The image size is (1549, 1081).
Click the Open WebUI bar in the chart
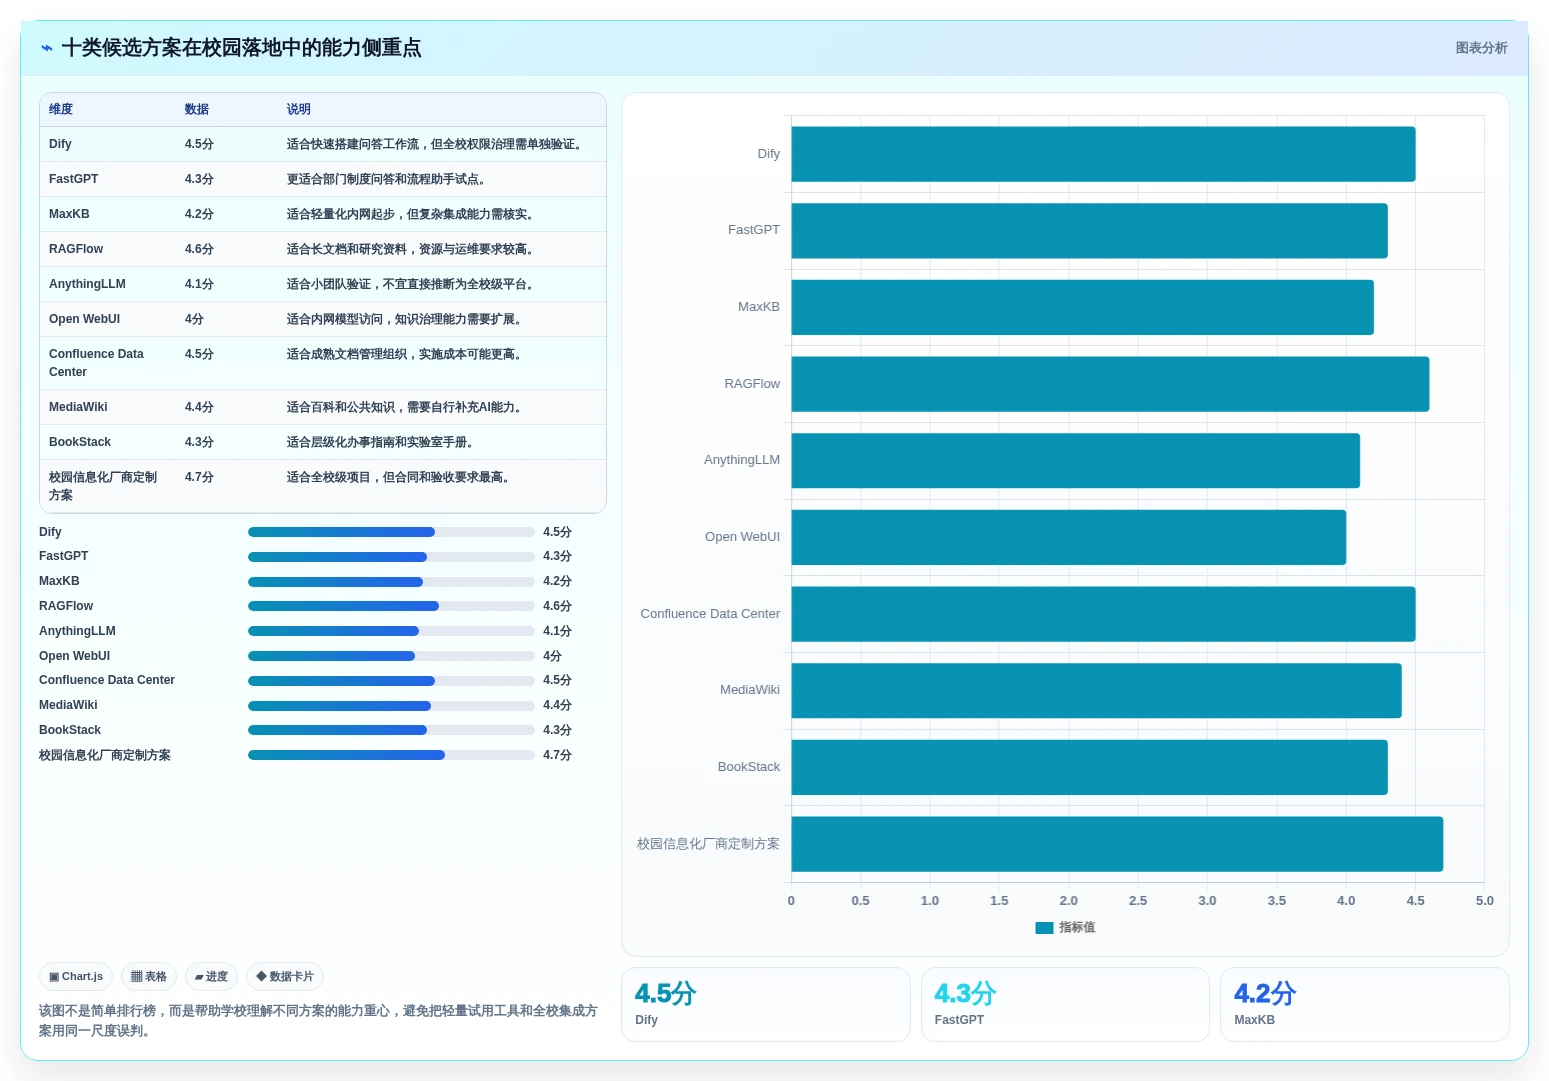point(1068,537)
